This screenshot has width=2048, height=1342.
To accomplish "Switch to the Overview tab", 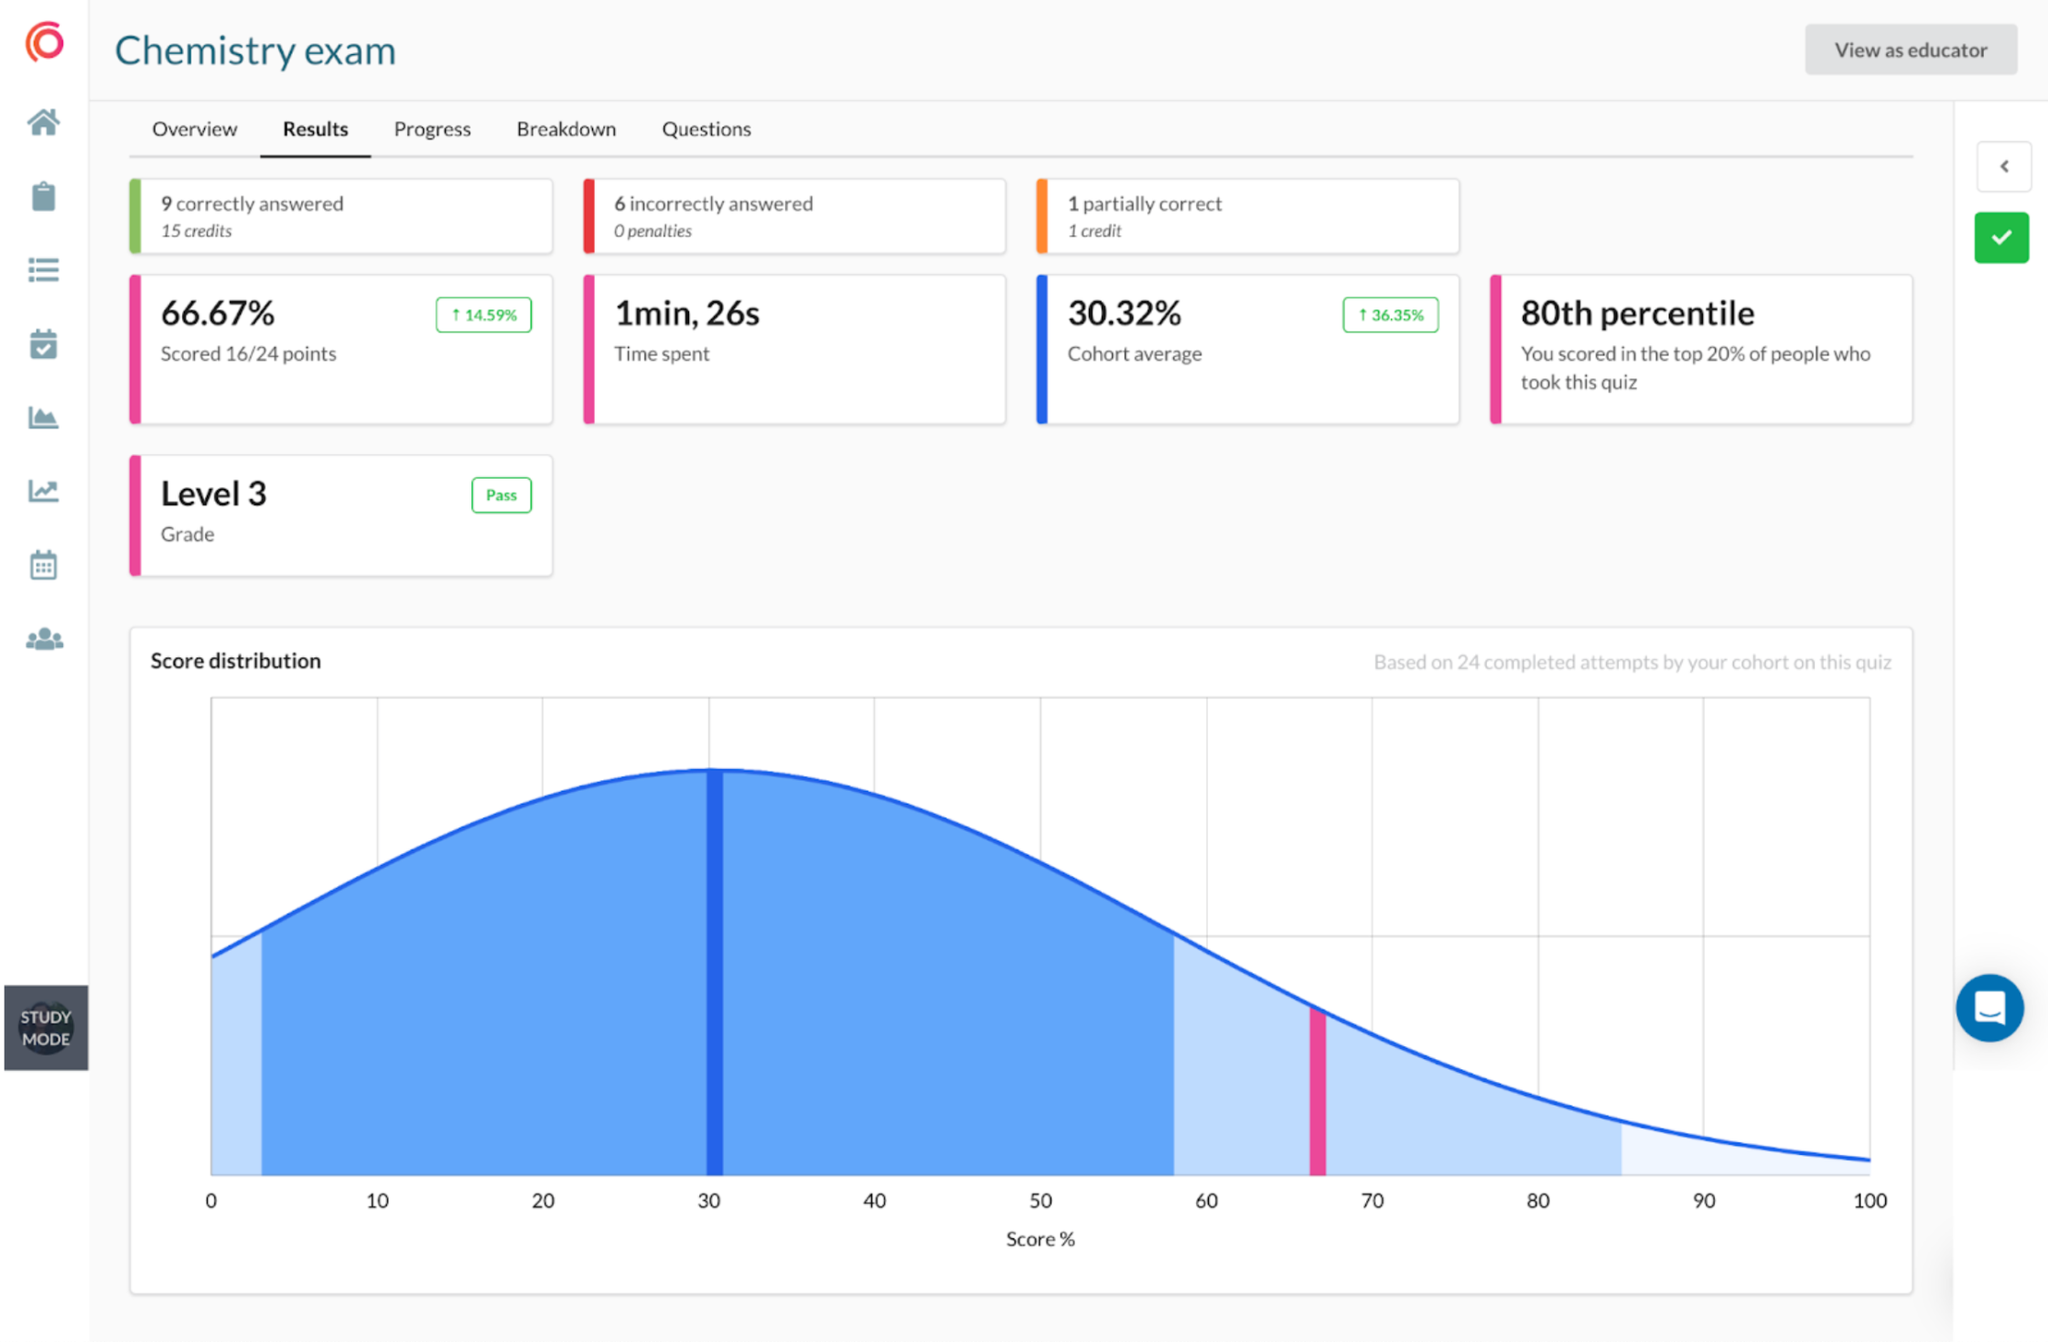I will coord(194,129).
